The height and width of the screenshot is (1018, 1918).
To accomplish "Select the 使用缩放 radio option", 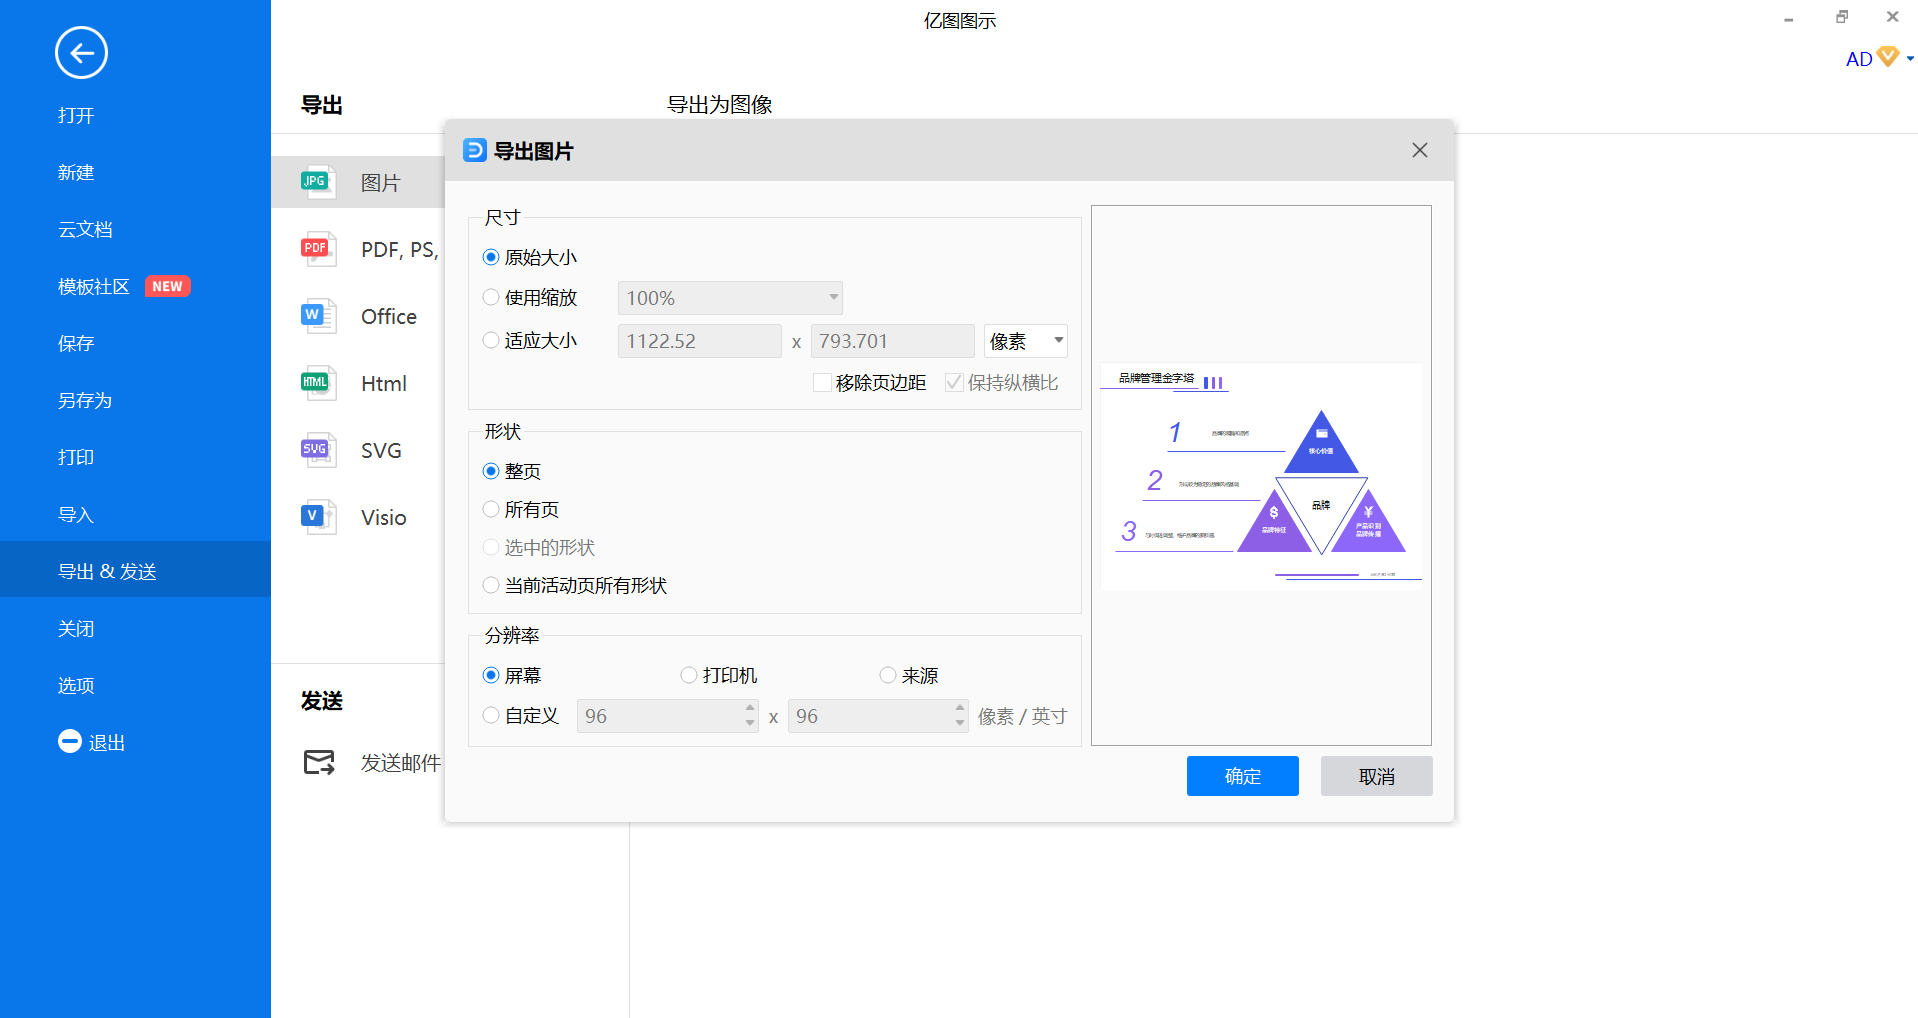I will tap(491, 297).
